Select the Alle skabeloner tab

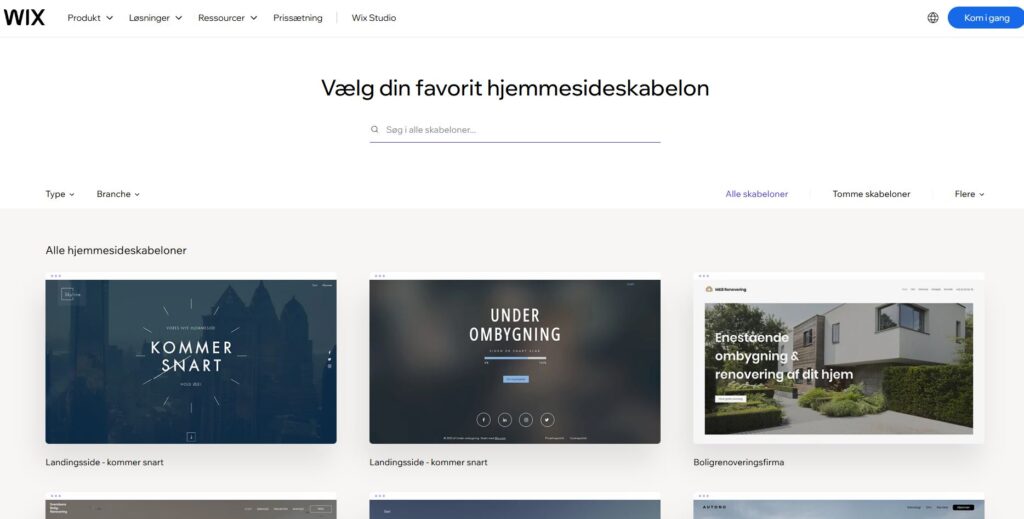click(756, 194)
